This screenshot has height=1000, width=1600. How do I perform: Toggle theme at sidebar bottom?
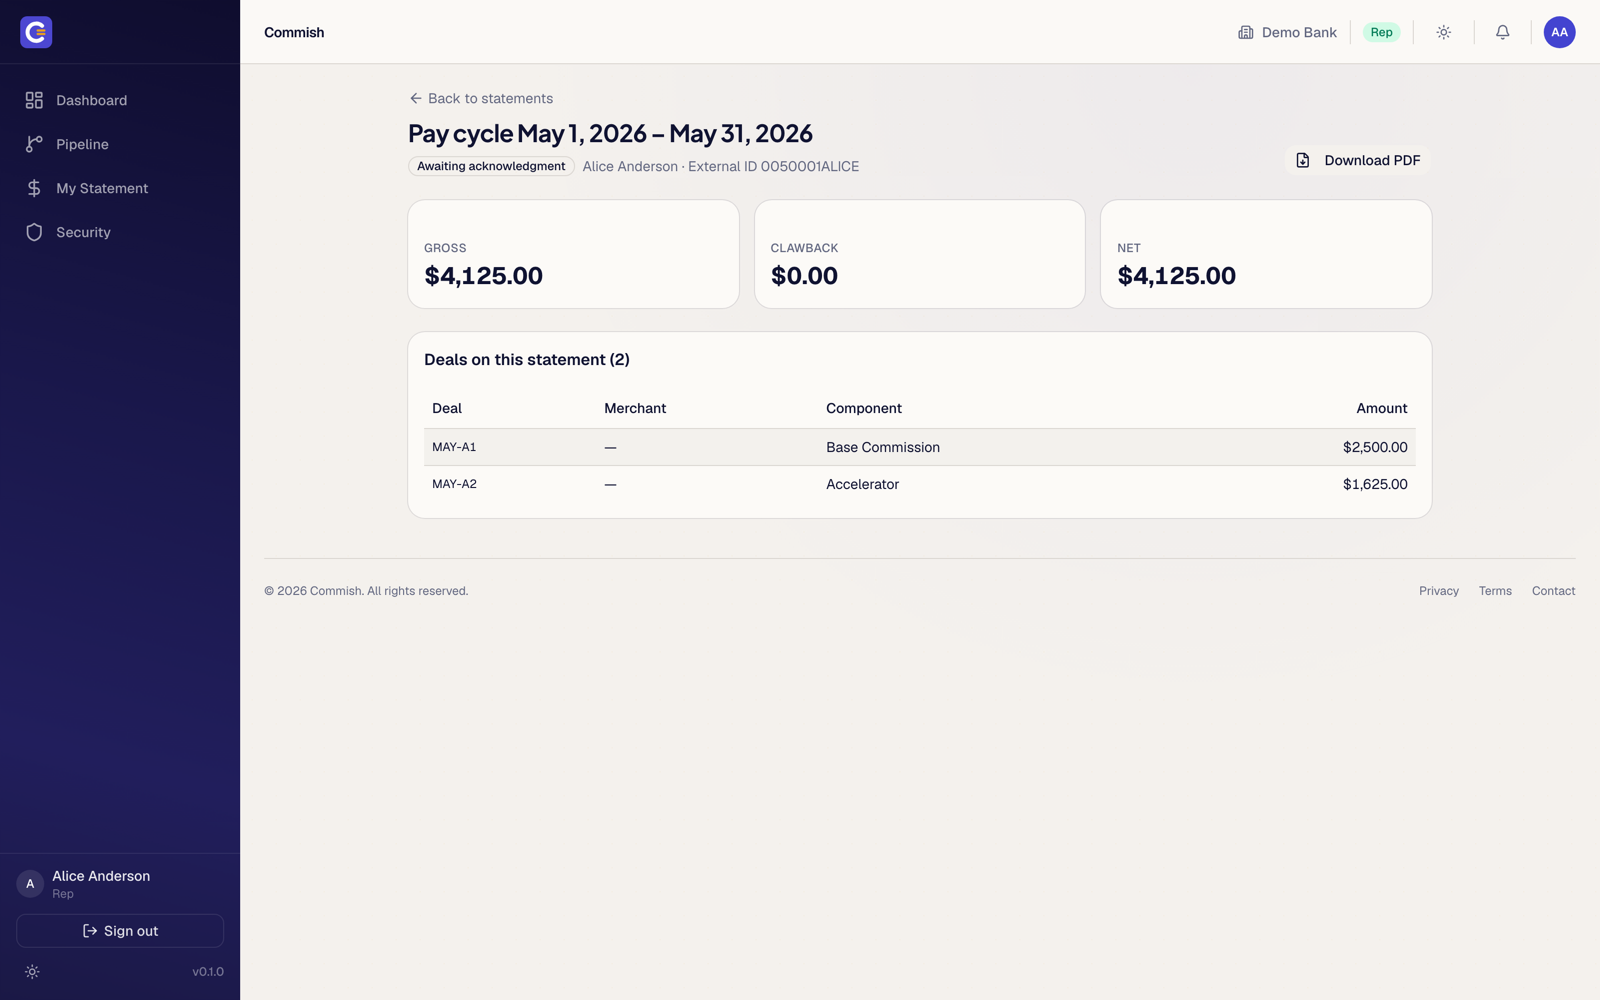pyautogui.click(x=32, y=972)
